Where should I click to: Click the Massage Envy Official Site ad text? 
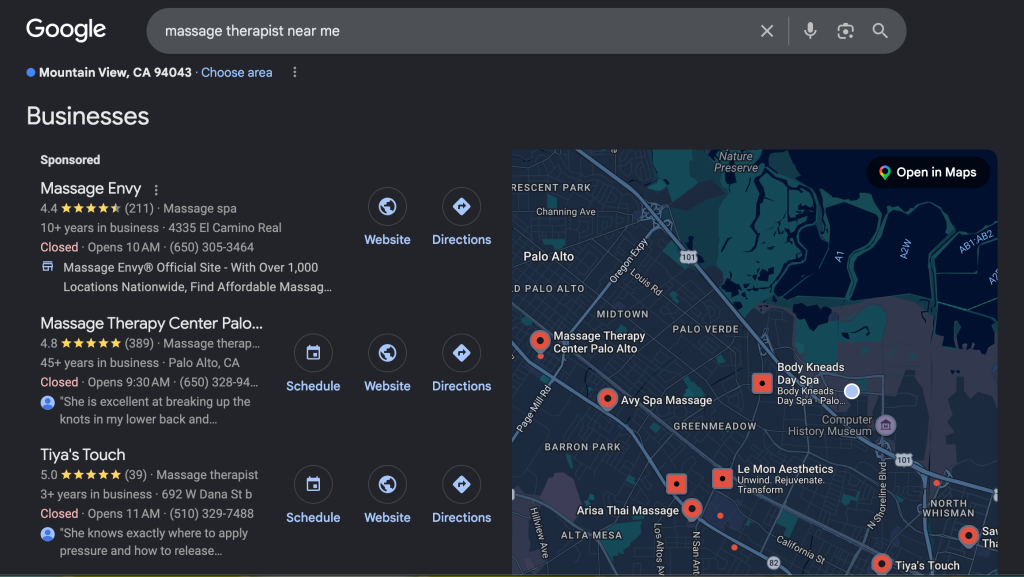point(197,277)
